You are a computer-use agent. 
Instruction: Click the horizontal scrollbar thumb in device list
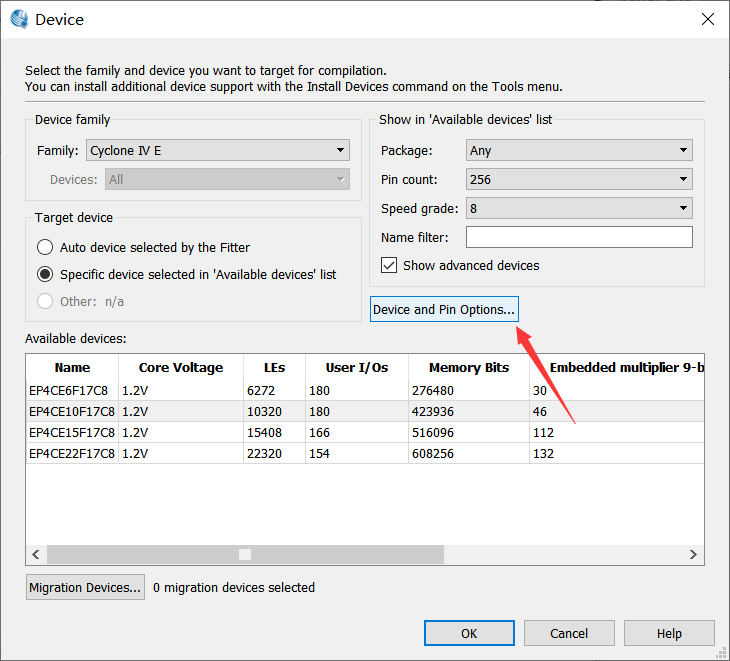pos(244,554)
